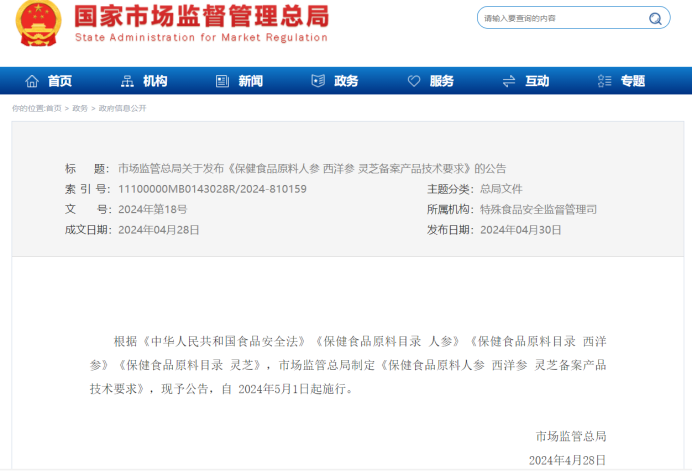Viewport: 692px width, 472px height.
Task: Click 总局文件 in the 主题分类 field
Action: pyautogui.click(x=501, y=188)
